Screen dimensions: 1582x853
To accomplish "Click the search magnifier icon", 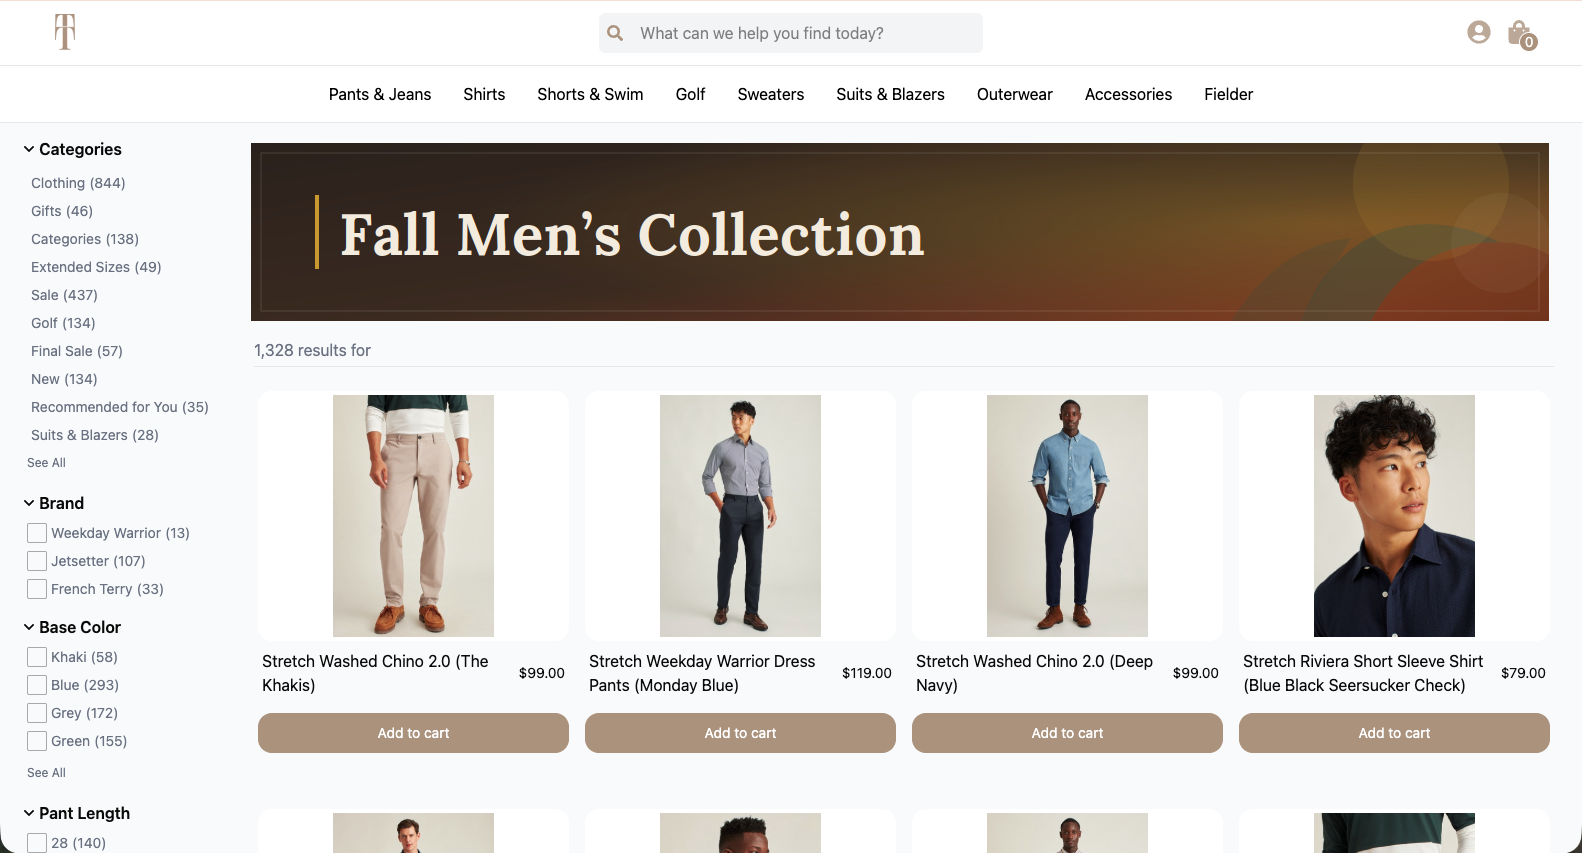I will click(x=615, y=33).
